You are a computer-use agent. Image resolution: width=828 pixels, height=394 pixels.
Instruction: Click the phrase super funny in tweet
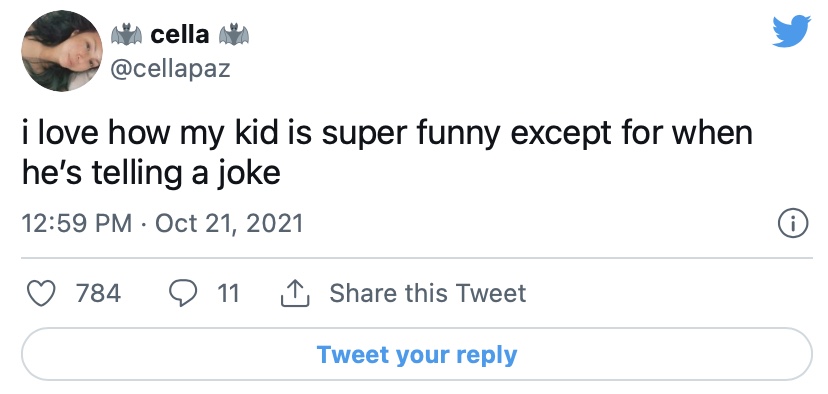point(410,134)
